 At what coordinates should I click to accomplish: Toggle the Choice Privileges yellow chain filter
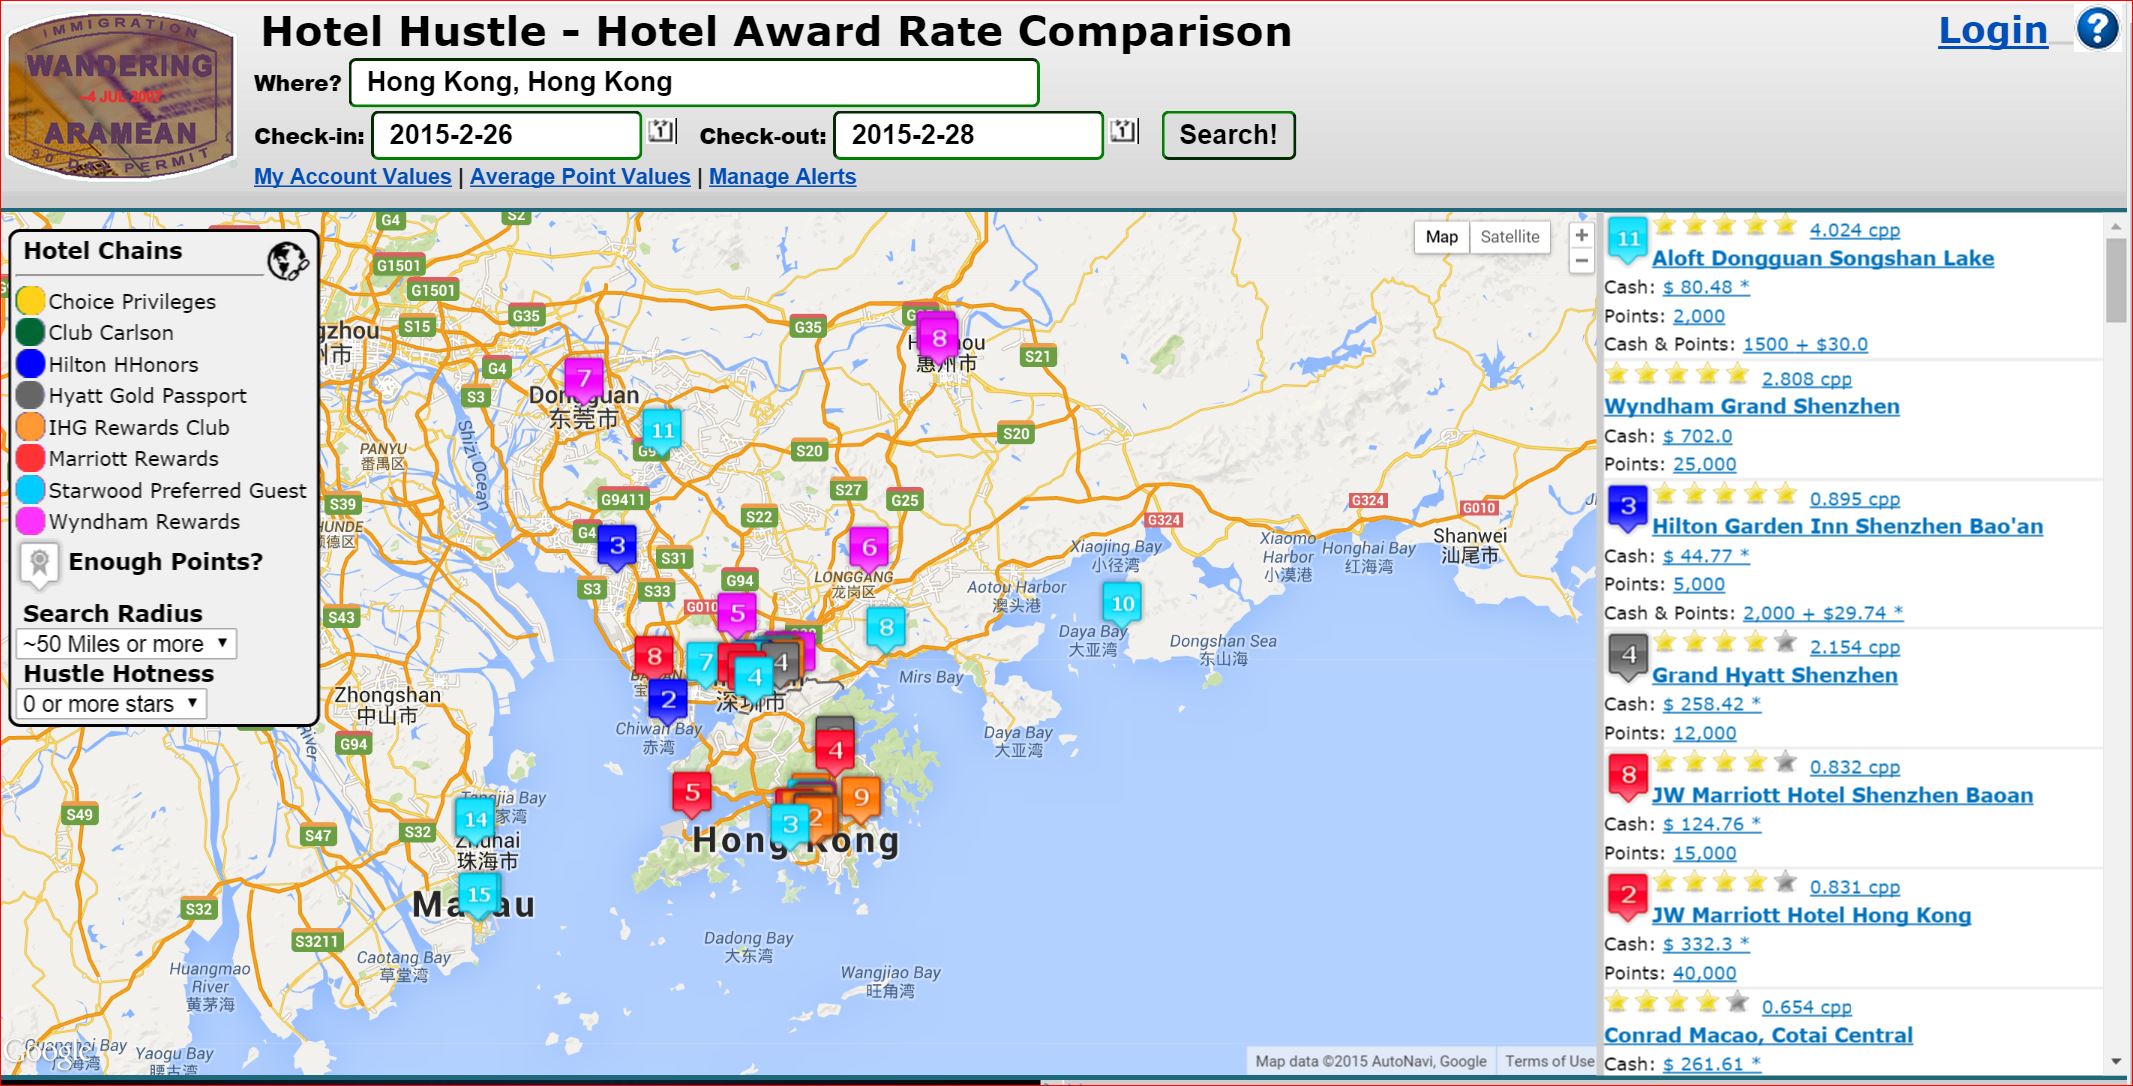pyautogui.click(x=31, y=301)
